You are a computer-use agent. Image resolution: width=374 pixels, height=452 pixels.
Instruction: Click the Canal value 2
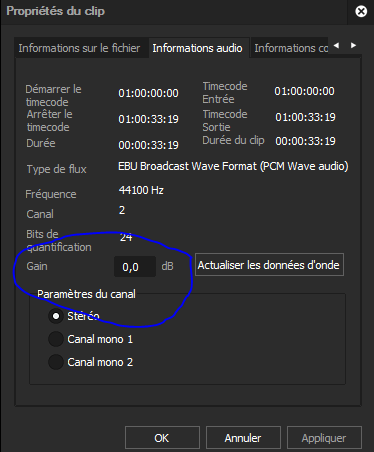click(x=122, y=210)
